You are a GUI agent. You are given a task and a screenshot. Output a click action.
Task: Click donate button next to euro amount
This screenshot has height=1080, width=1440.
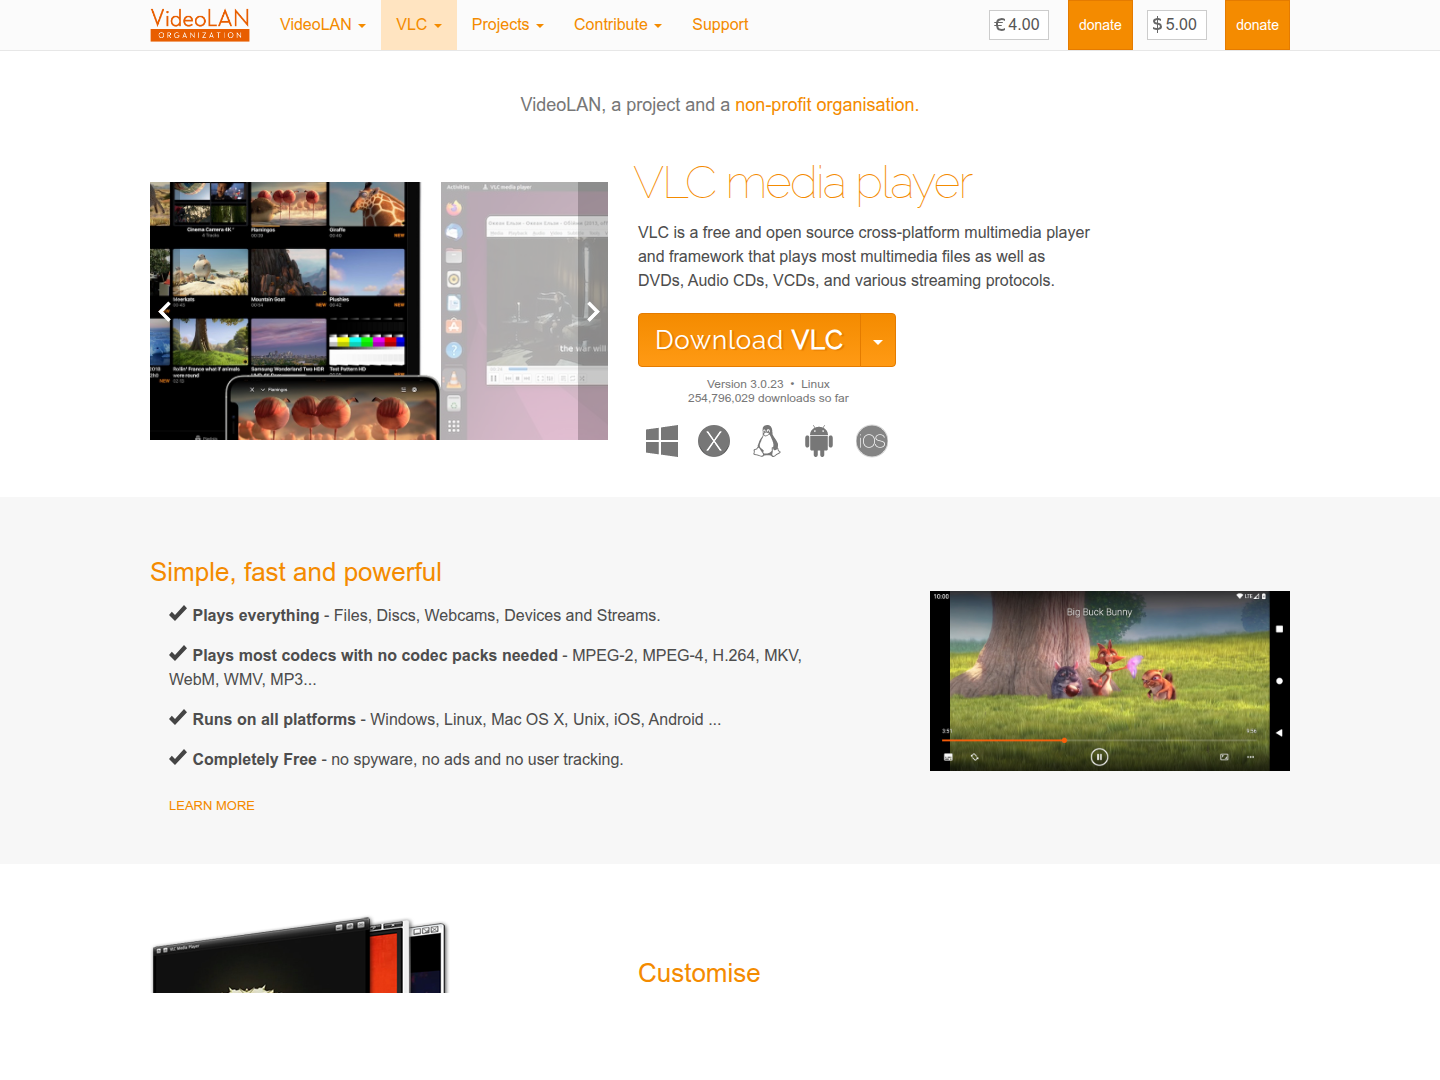click(x=1100, y=25)
